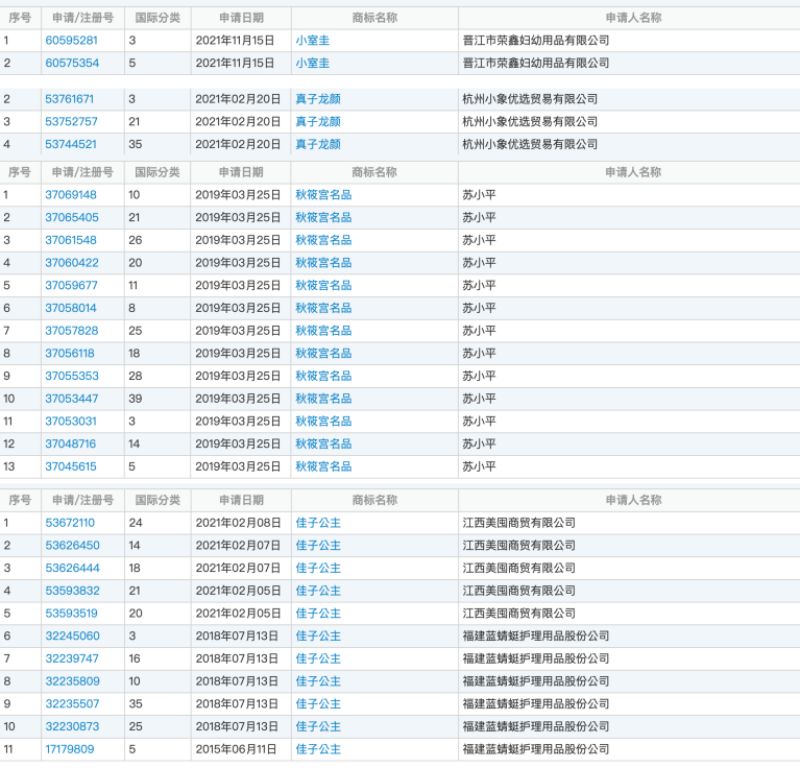
Task: Open registration number 37058014
Action: coord(71,308)
